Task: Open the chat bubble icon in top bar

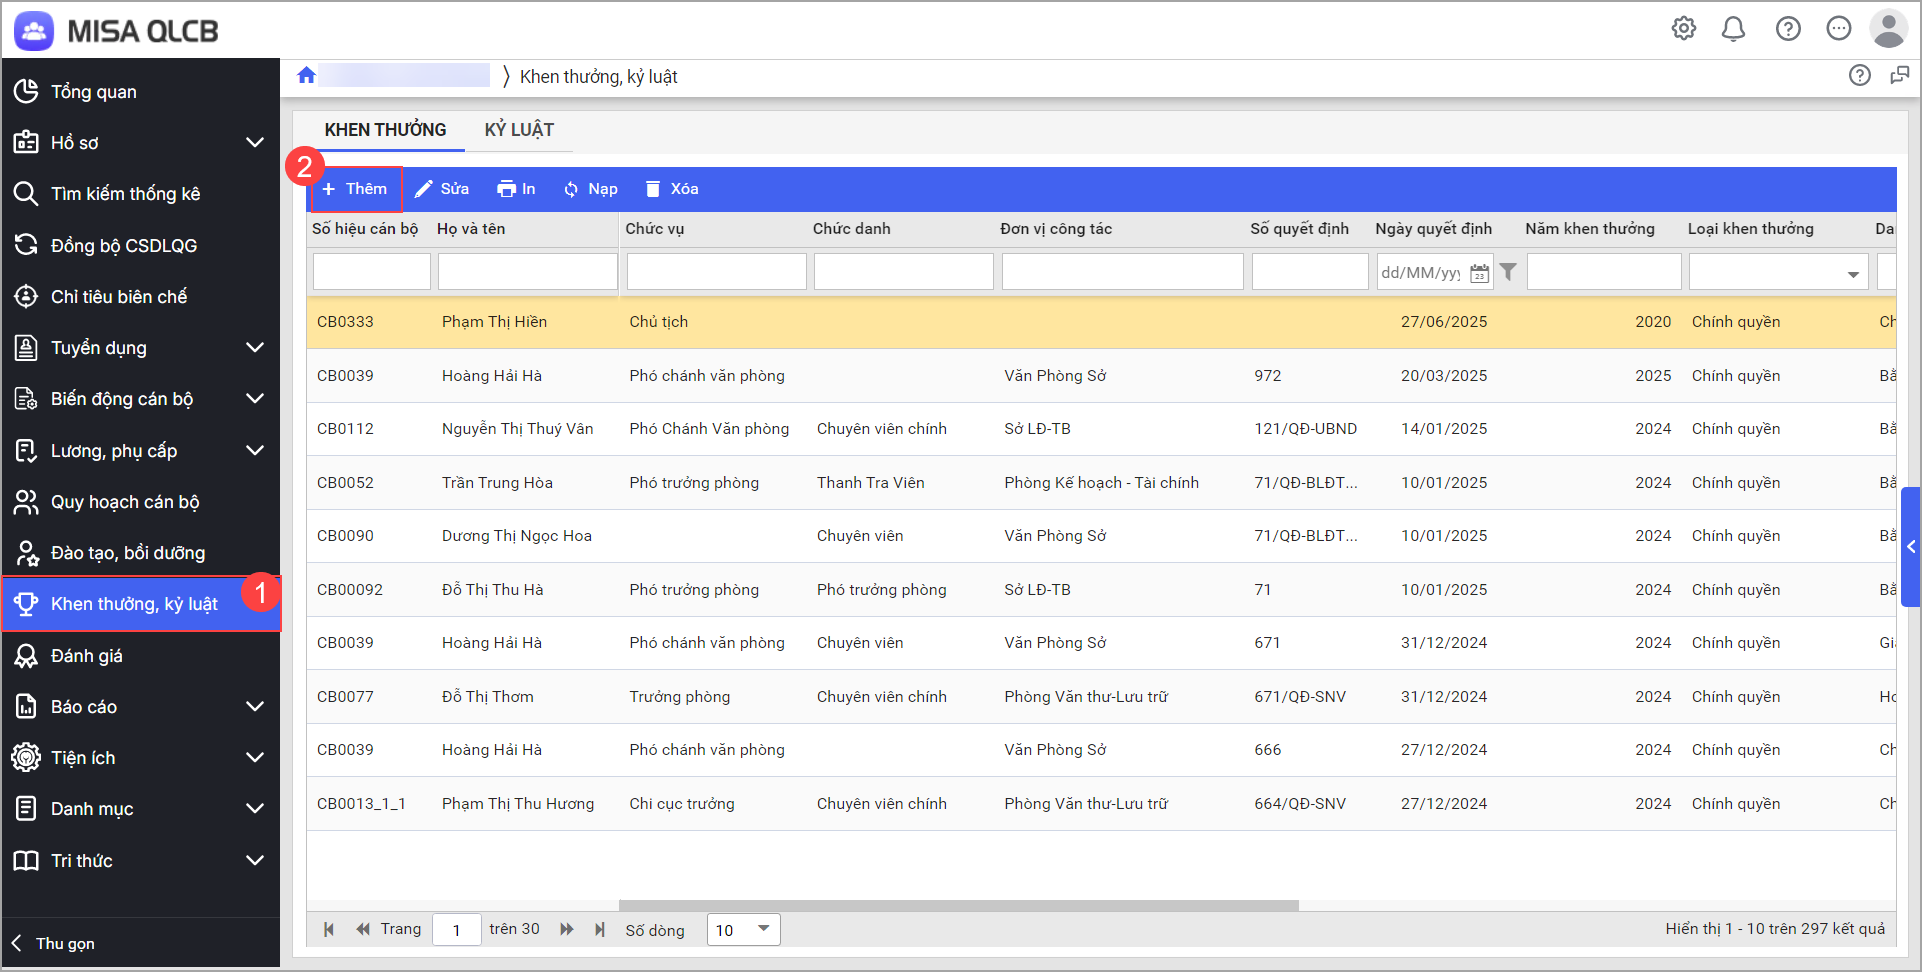Action: (1838, 29)
